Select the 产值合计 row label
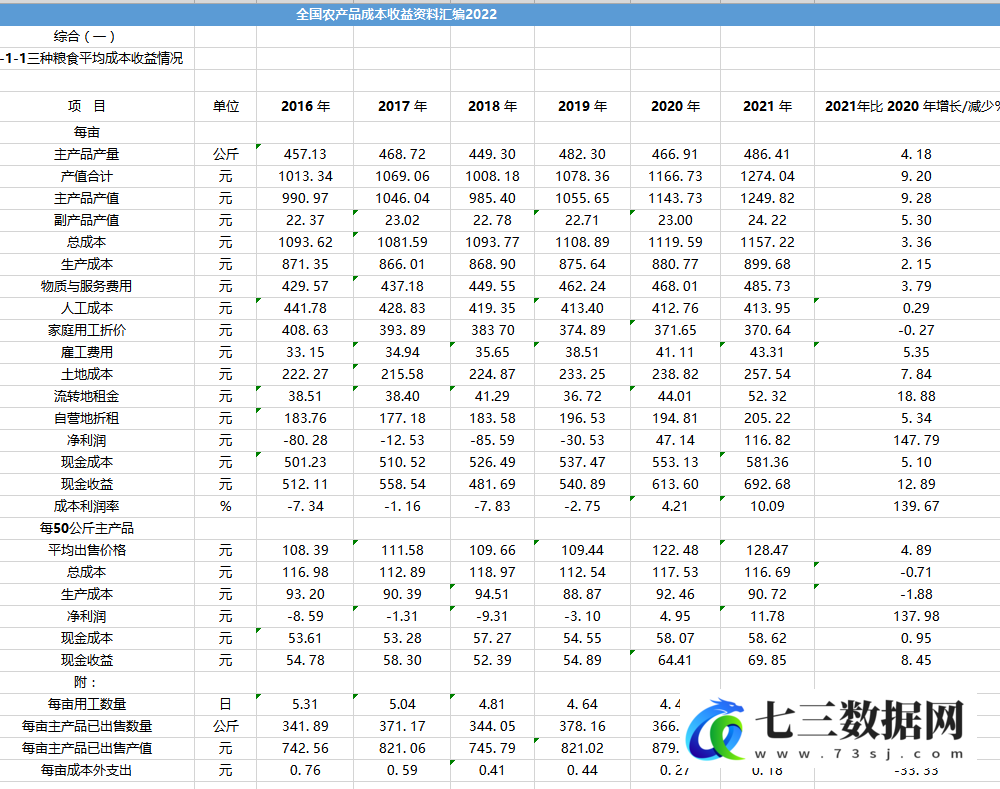 (x=87, y=176)
